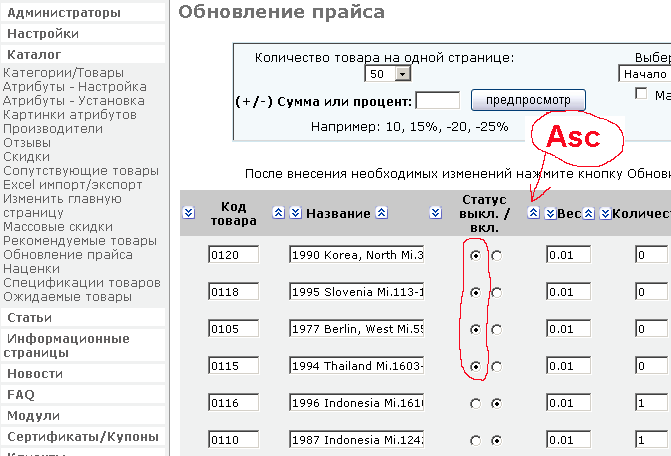Open Спецификации товаров link
671x456 pixels.
(x=82, y=283)
